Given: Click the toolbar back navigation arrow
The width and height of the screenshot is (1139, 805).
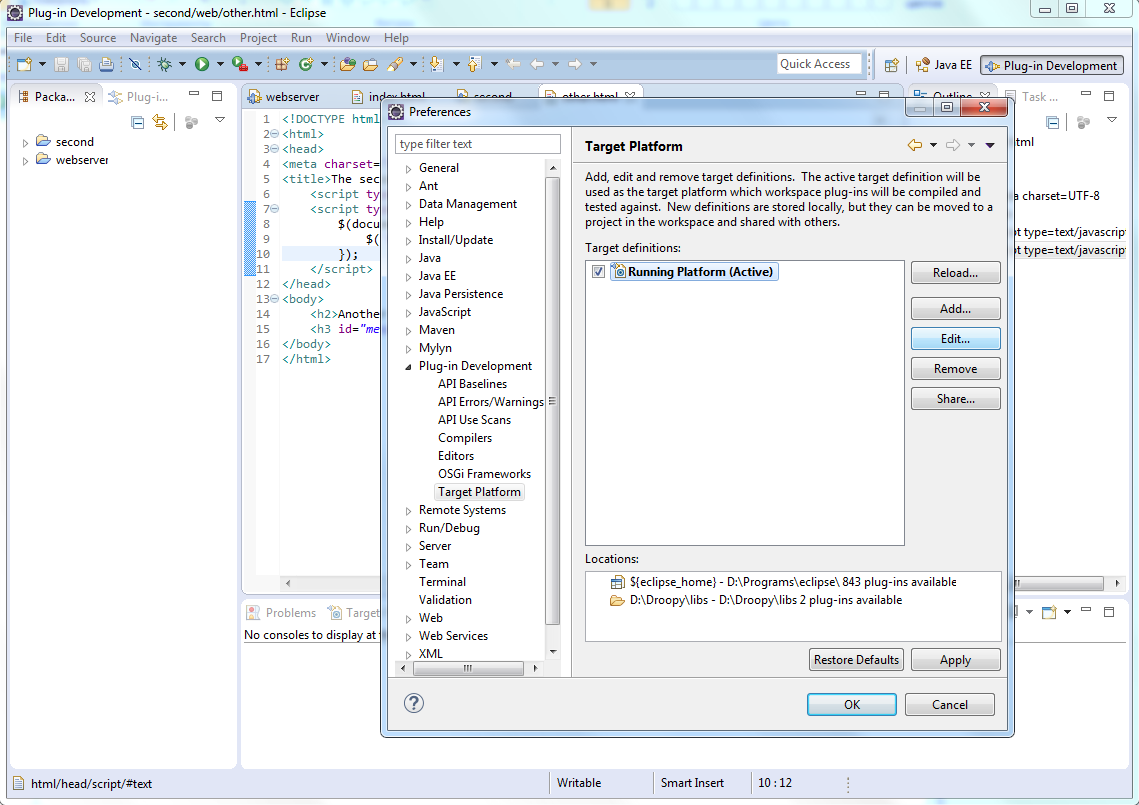Looking at the screenshot, I should tap(537, 65).
